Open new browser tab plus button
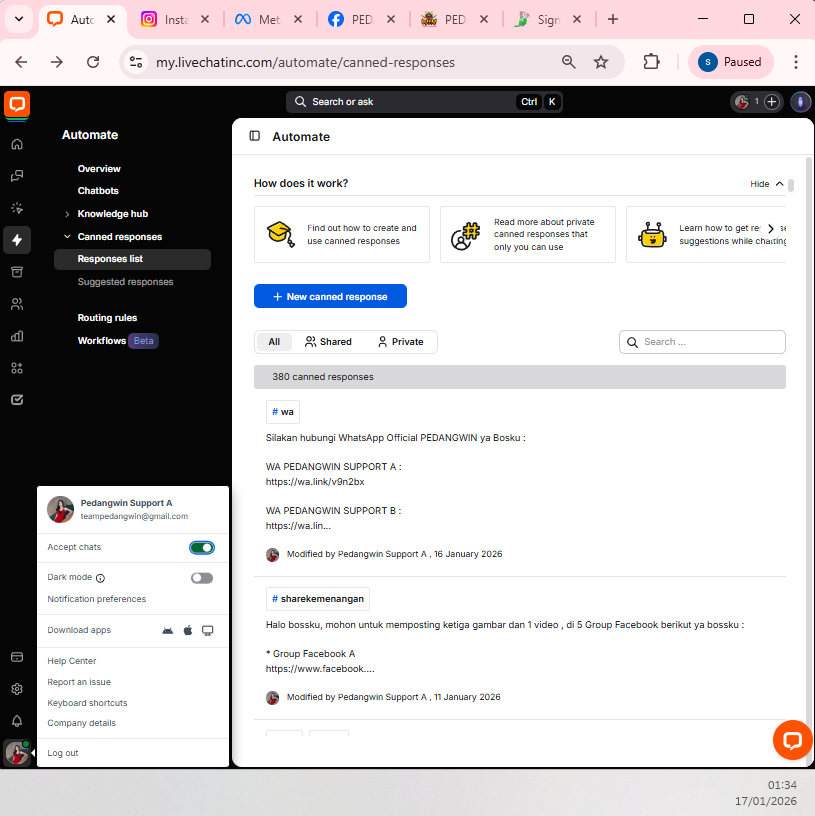Viewport: 815px width, 816px height. coord(613,19)
